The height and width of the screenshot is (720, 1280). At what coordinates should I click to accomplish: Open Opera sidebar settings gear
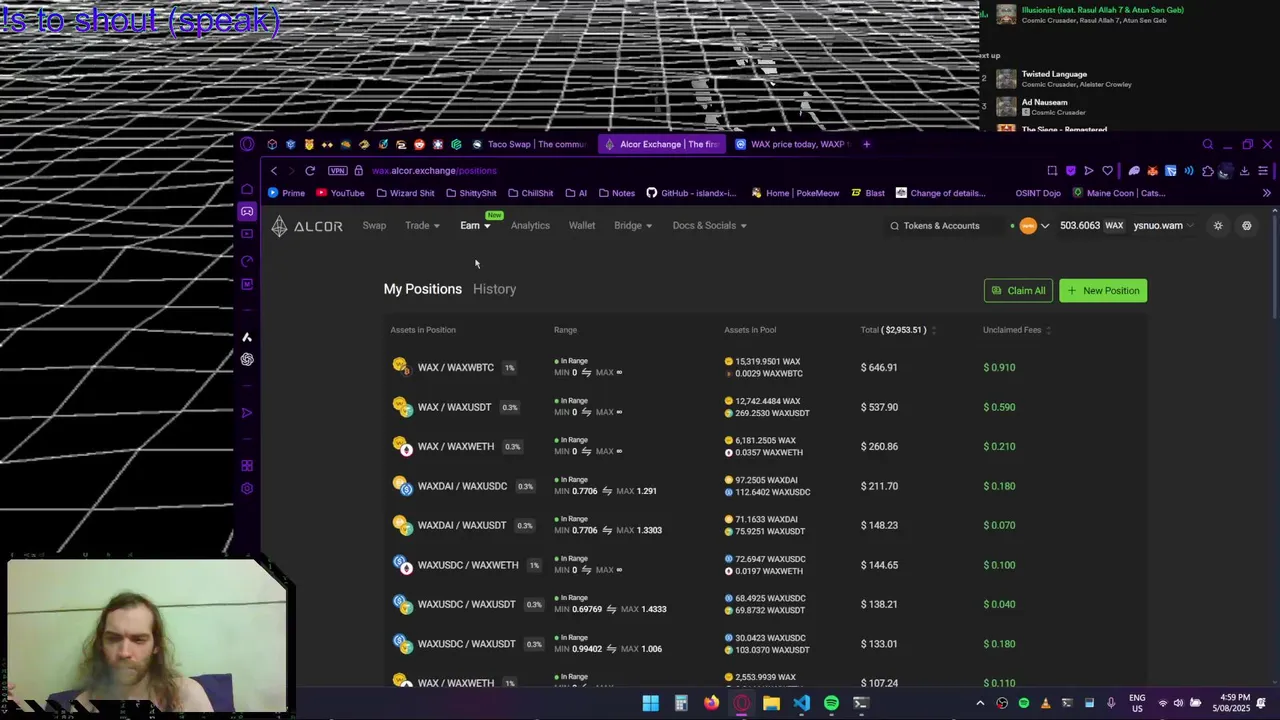click(x=247, y=488)
